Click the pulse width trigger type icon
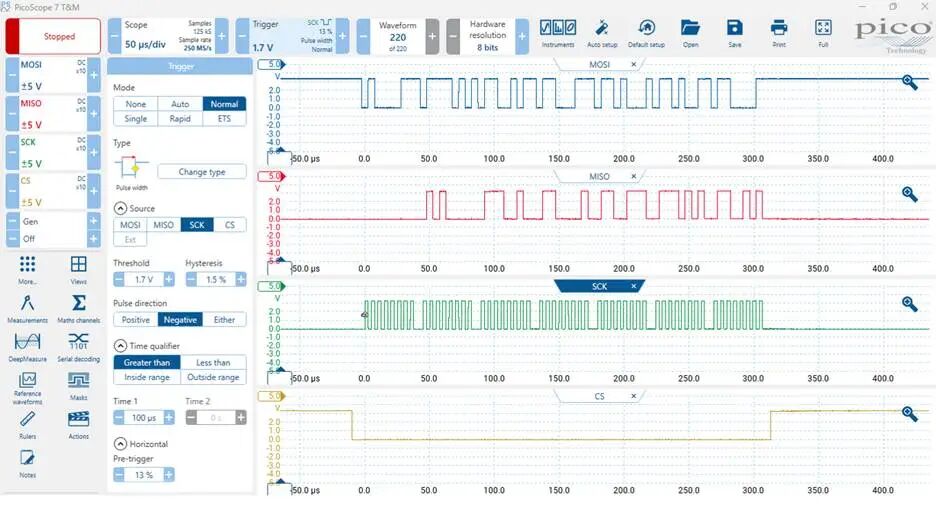This screenshot has height=507, width=936. pyautogui.click(x=132, y=168)
